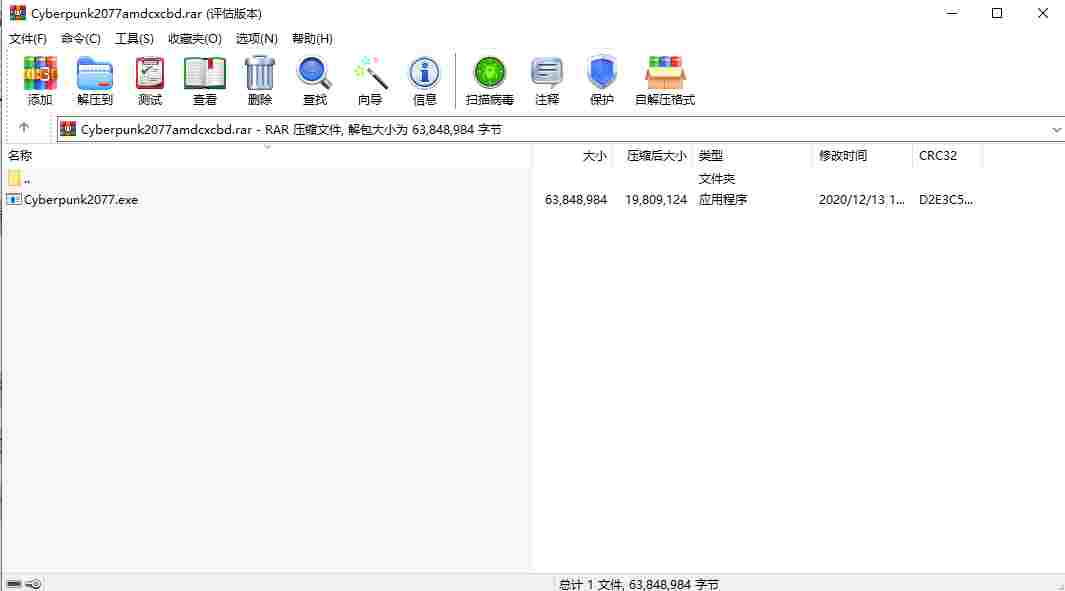The image size is (1065, 591).
Task: Open the File (文件) menu
Action: point(28,39)
